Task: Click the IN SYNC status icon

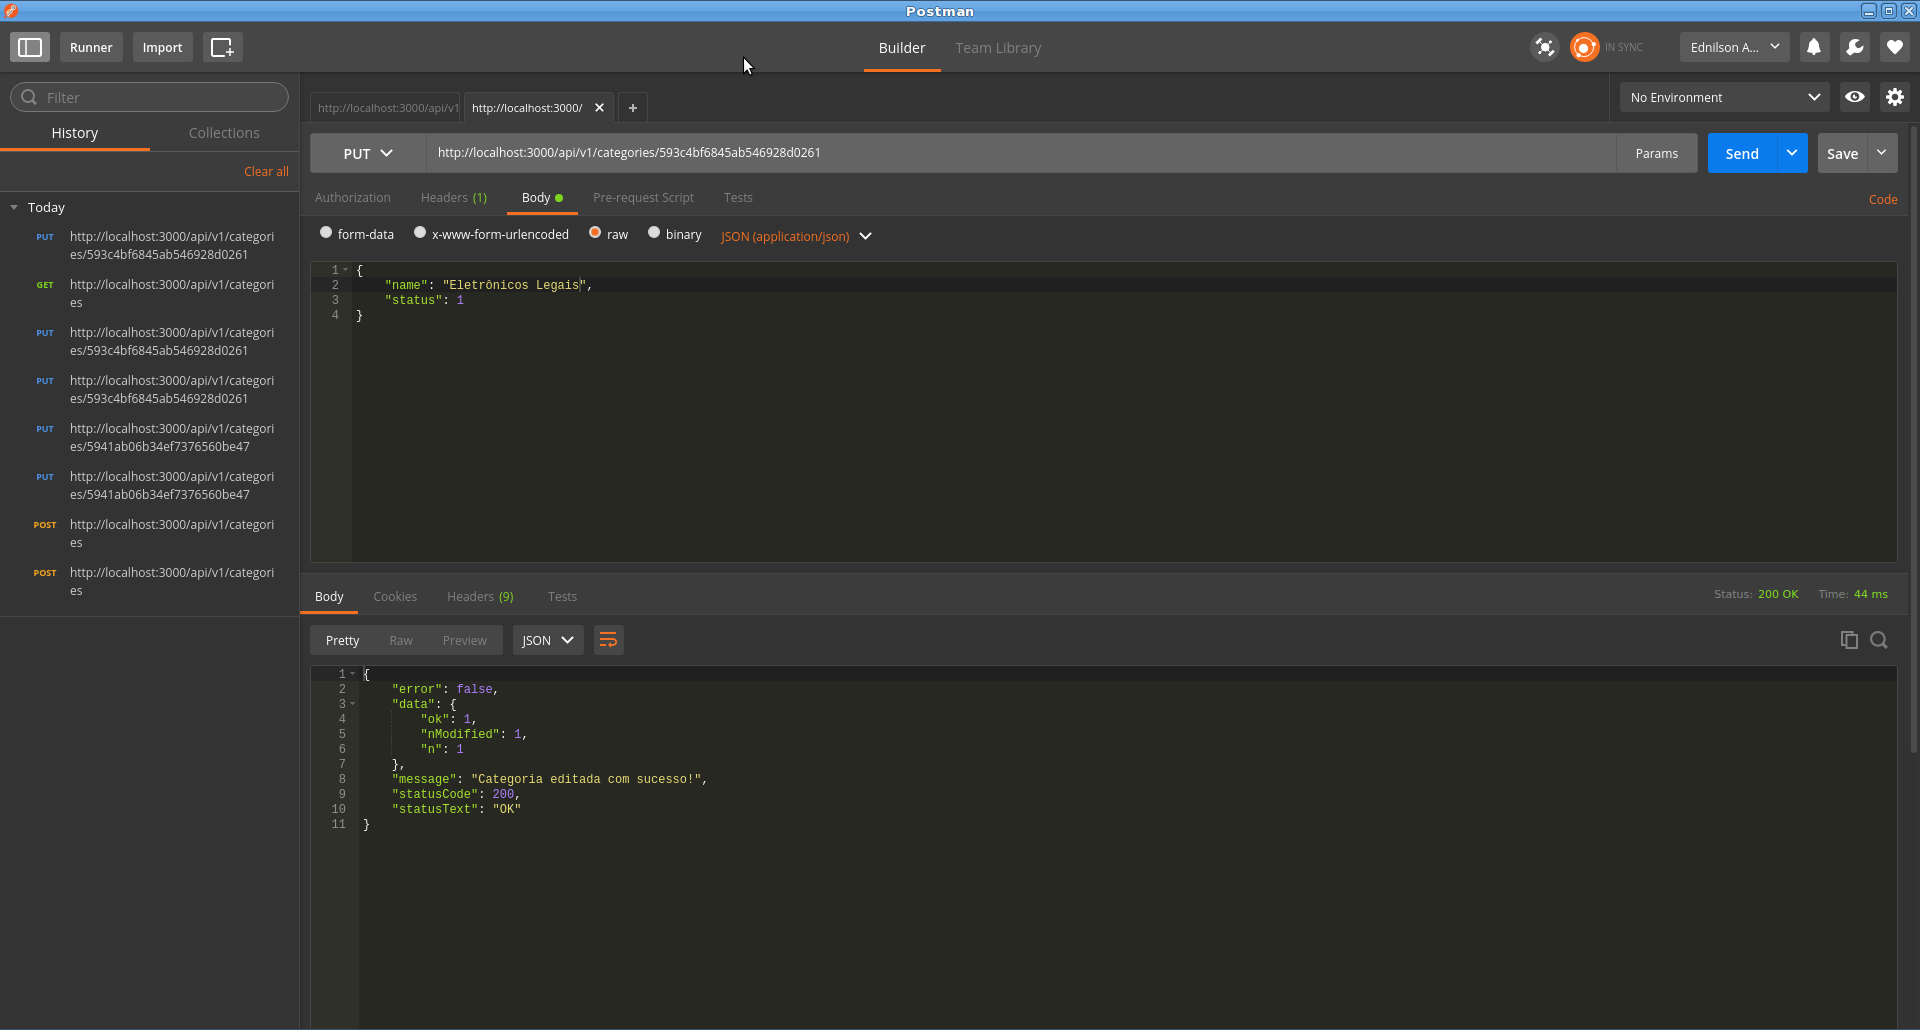Action: 1585,47
